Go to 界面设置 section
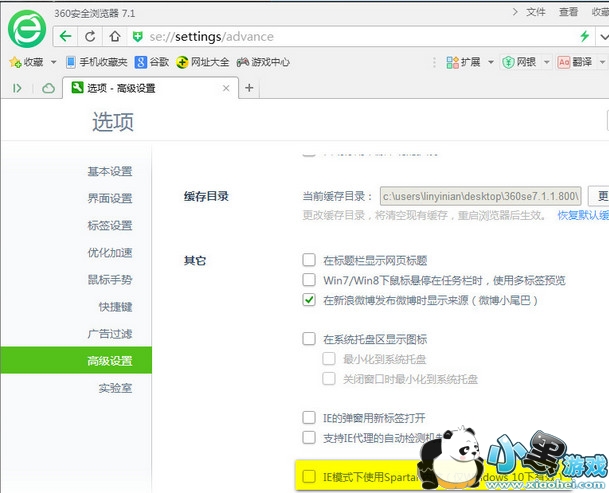The height and width of the screenshot is (493, 609). point(110,199)
